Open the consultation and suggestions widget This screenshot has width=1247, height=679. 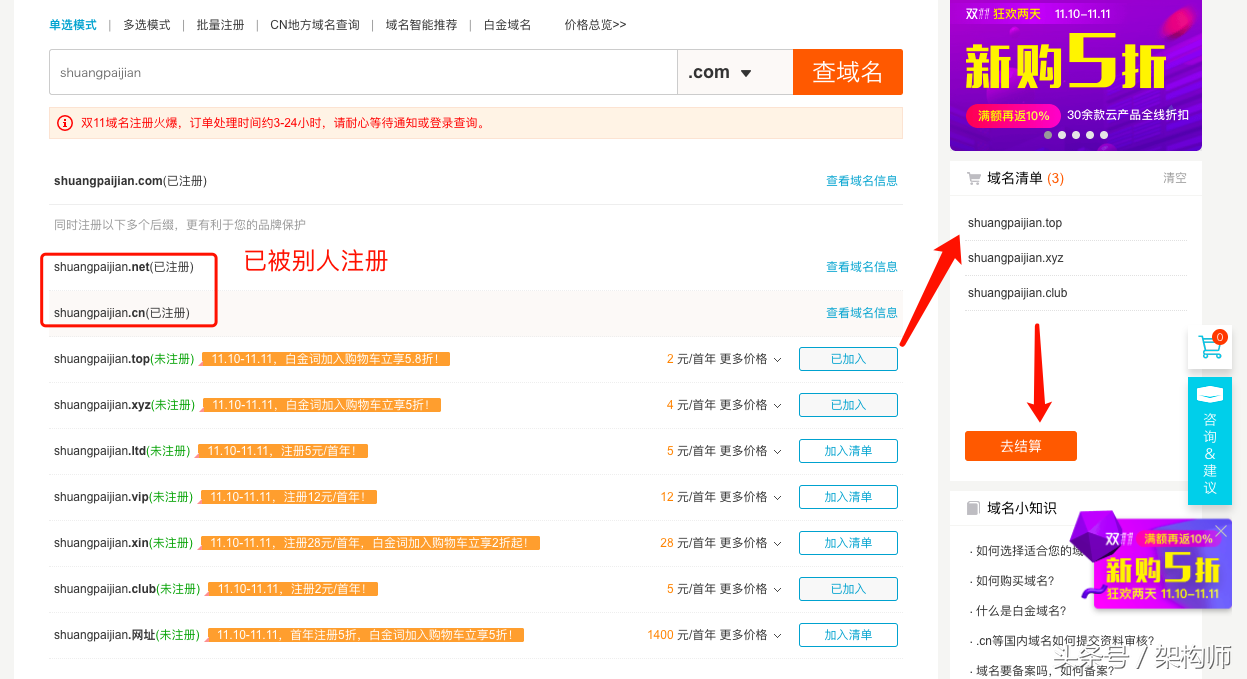[1209, 441]
